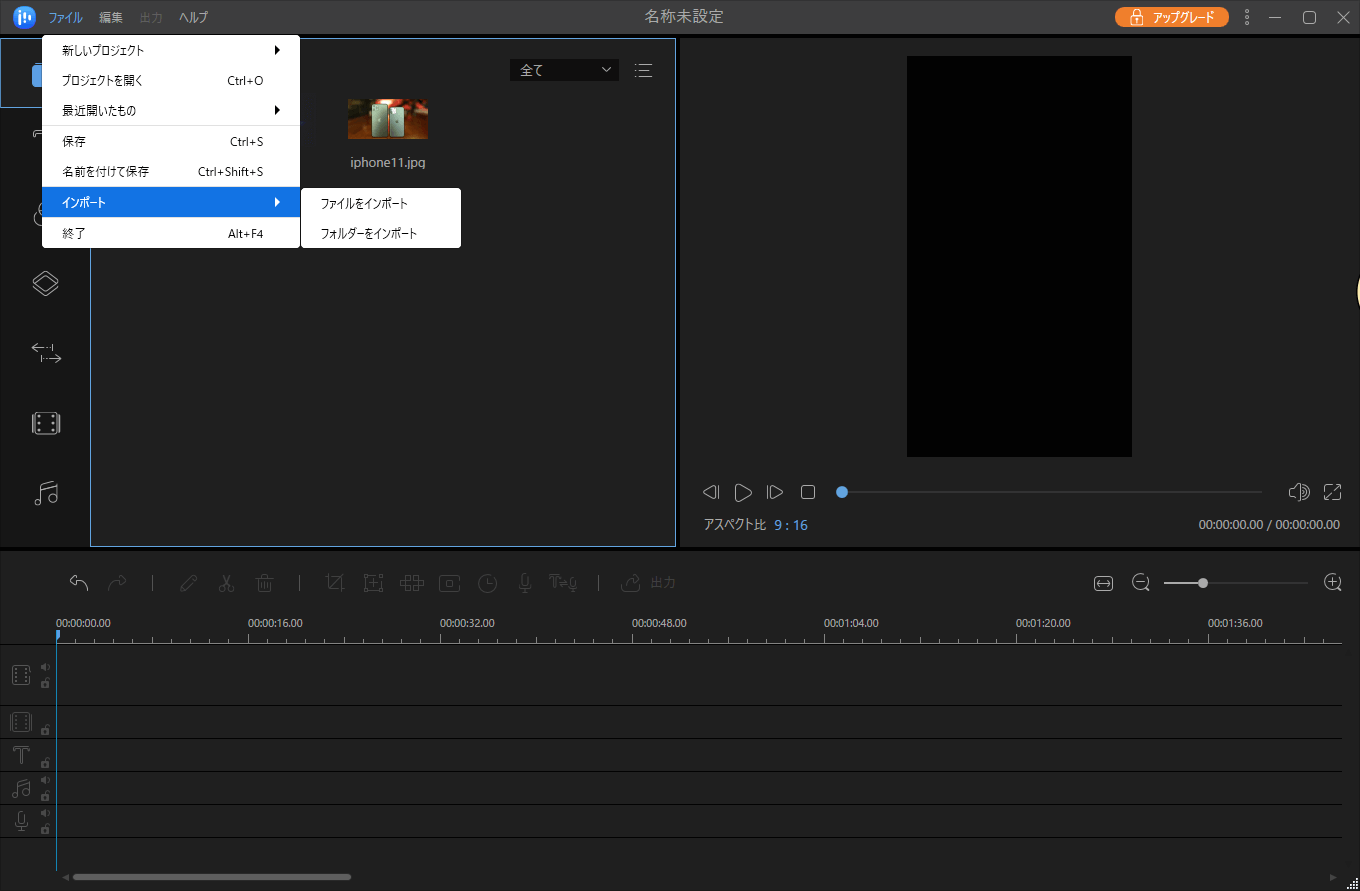Screen dimensions: 1360x891
Task: Select フォルダーをインポート in submenu
Action: click(381, 233)
